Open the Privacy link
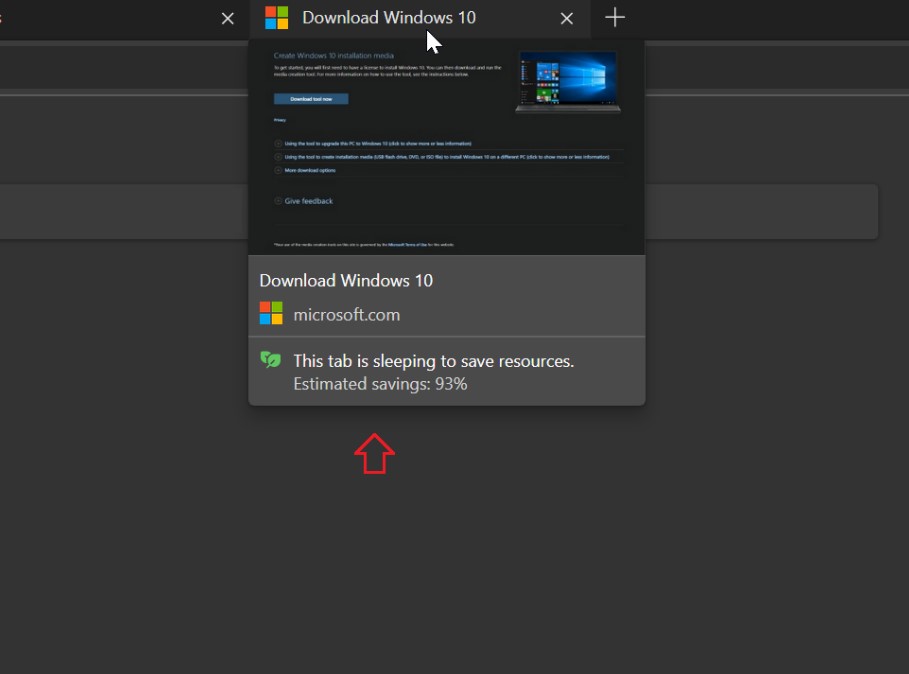The image size is (909, 674). click(278, 120)
